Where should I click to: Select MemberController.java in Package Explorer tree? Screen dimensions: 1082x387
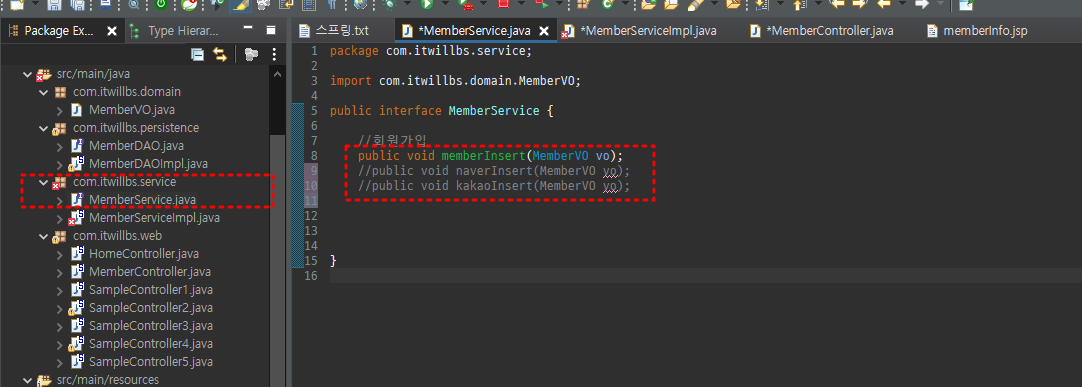(150, 271)
